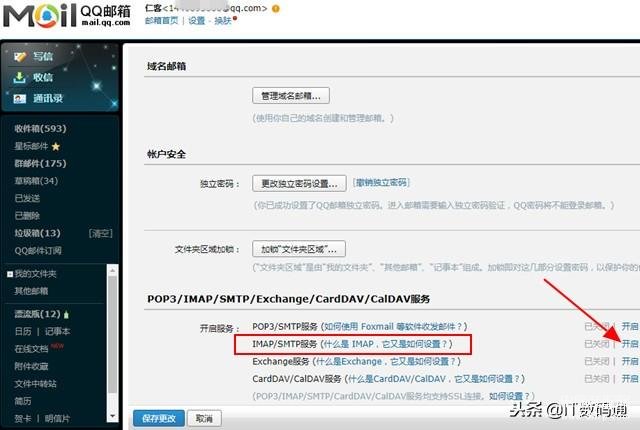Viewport: 640px width, 430px height.
Task: Open 邮箱首页 link in header
Action: click(x=162, y=20)
